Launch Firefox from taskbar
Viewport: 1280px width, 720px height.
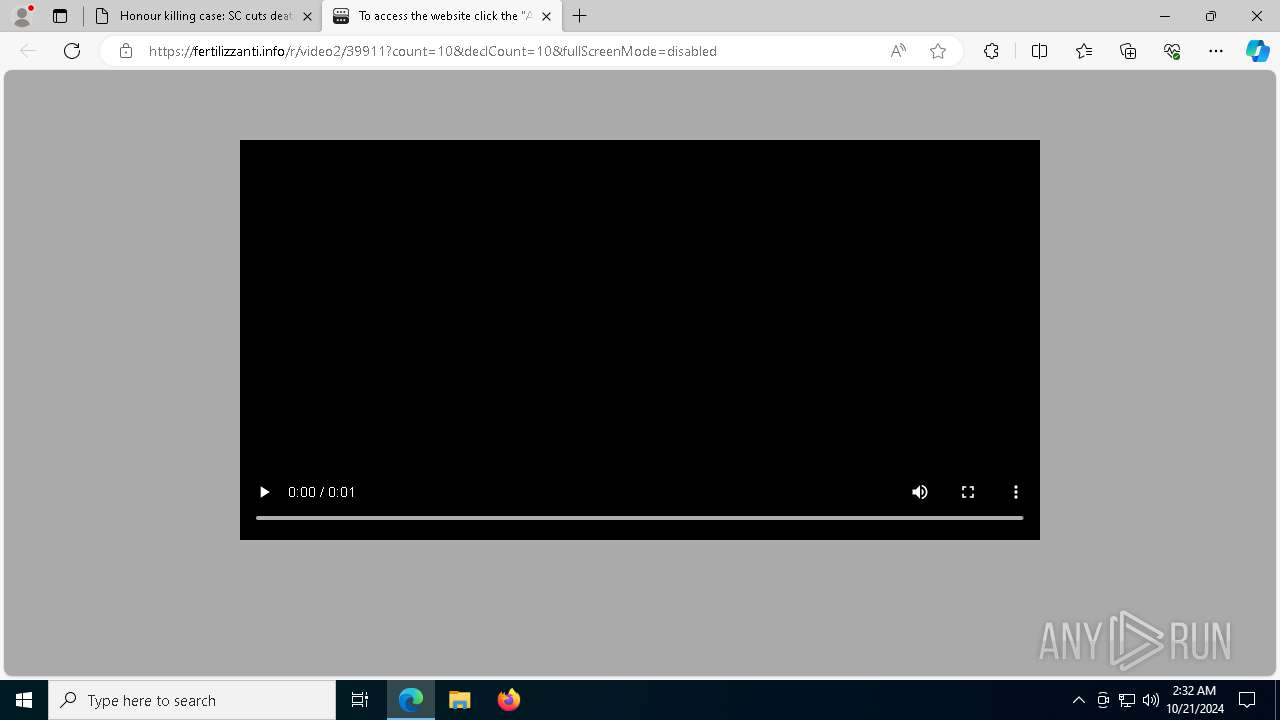[x=509, y=700]
